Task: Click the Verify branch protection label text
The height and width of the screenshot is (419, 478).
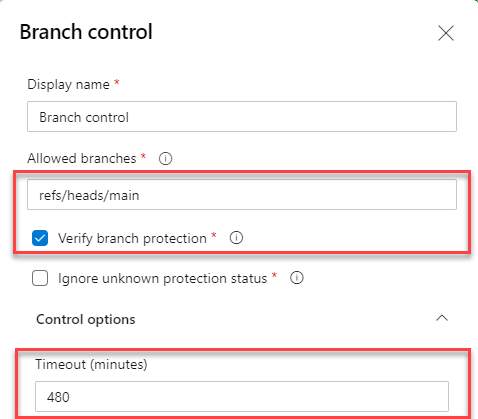Action: [132, 238]
